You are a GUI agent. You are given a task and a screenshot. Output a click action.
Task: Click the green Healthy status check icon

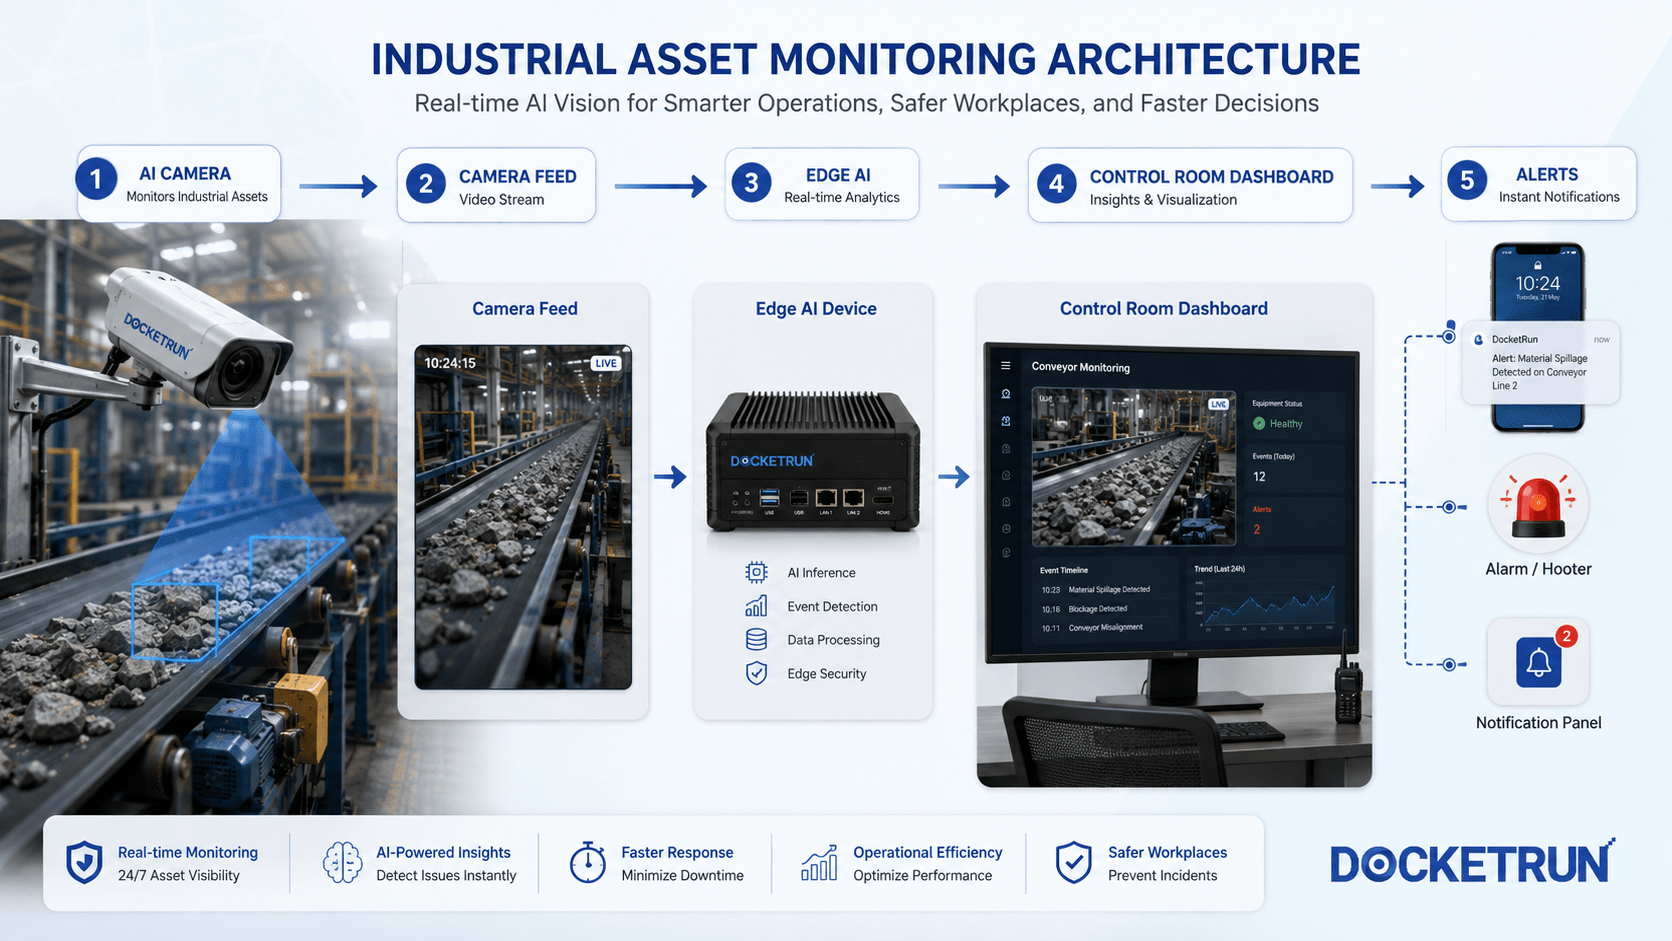(1259, 424)
